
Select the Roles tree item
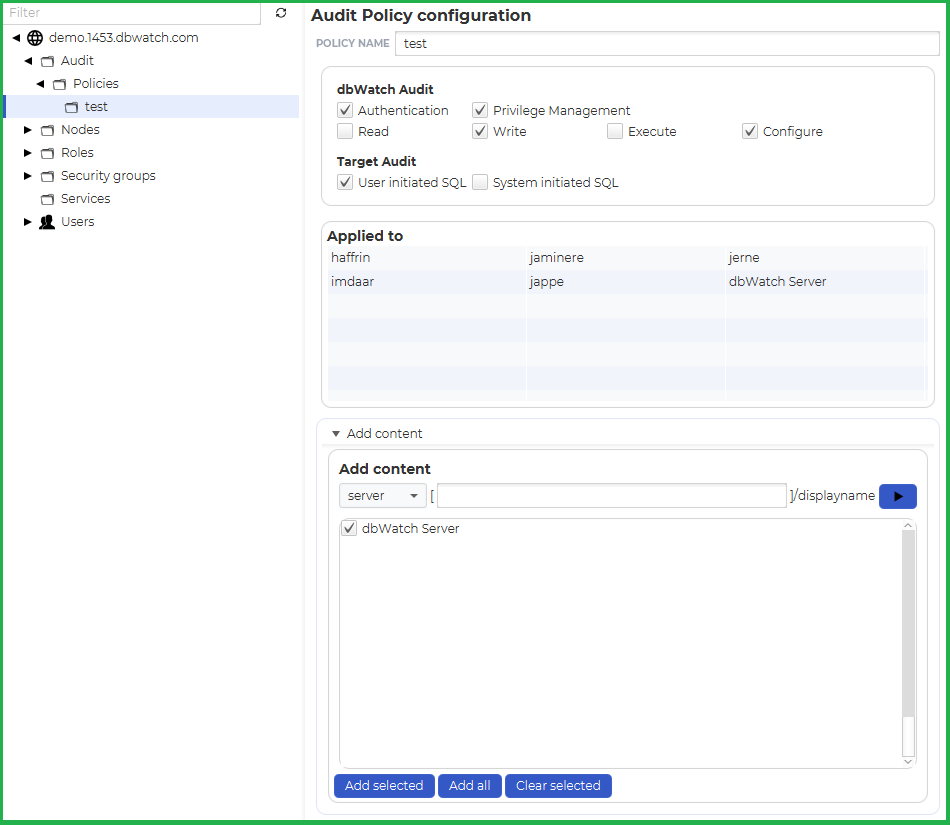[77, 153]
